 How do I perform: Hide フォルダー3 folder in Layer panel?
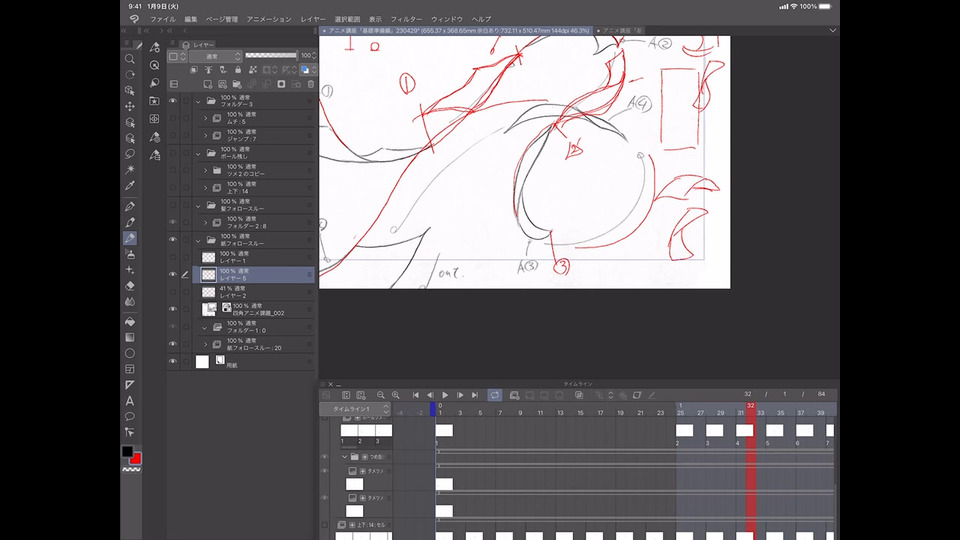pos(173,101)
